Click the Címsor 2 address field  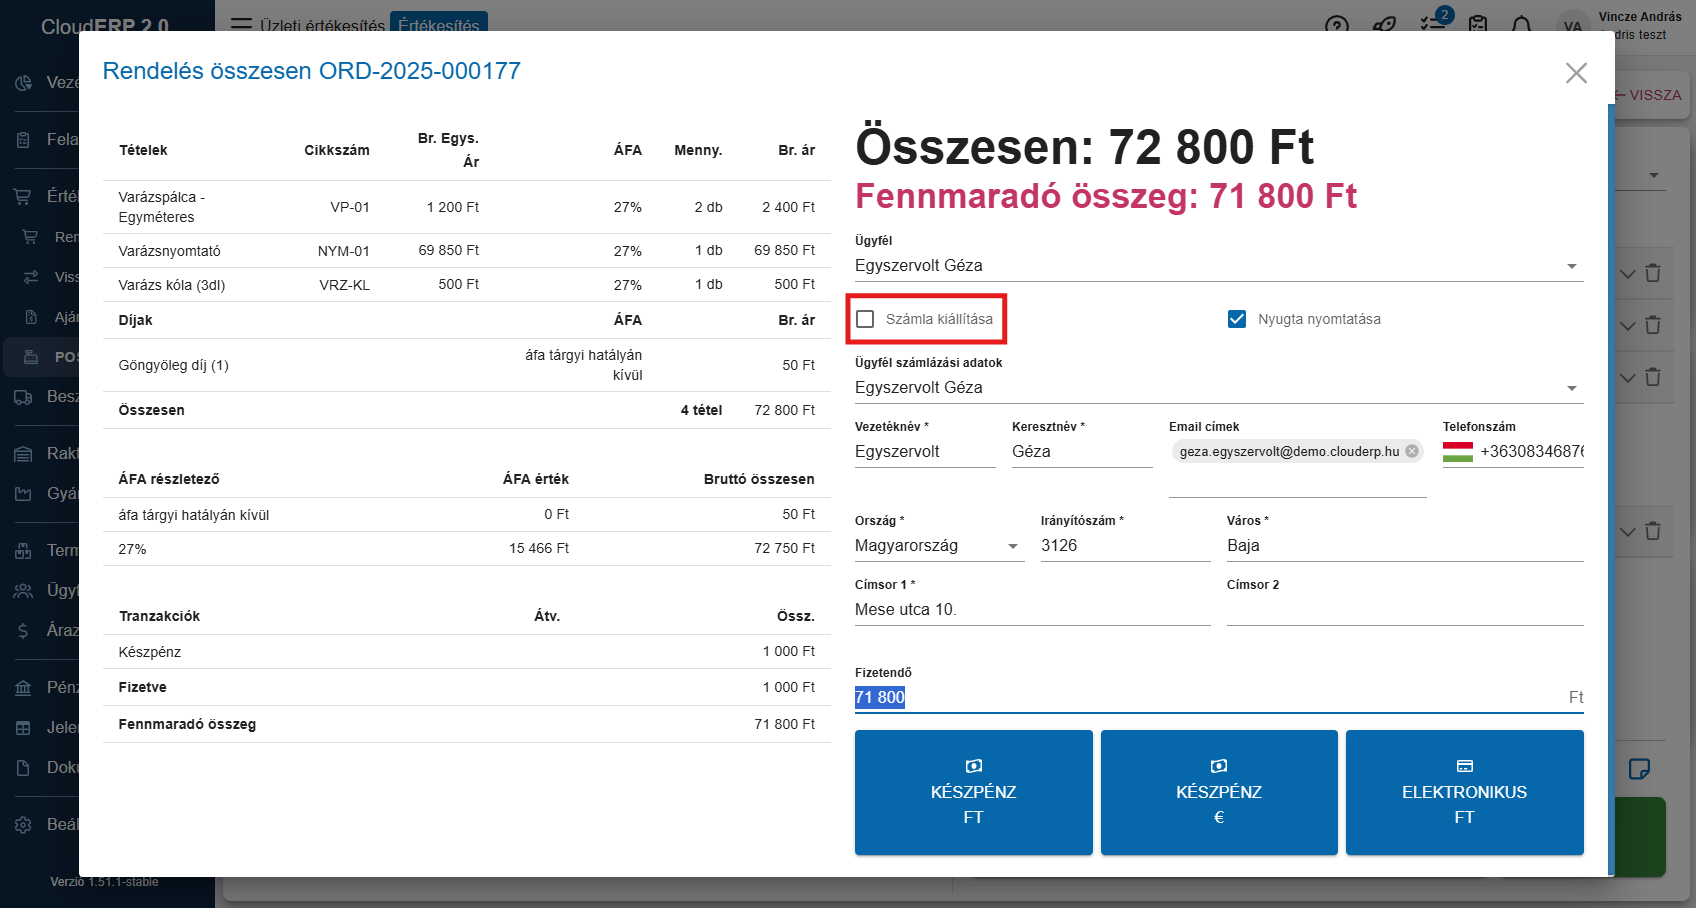pos(1404,610)
